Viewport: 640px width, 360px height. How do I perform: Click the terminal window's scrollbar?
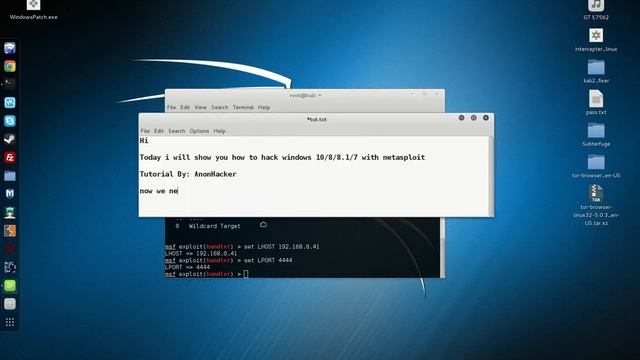pos(442,248)
